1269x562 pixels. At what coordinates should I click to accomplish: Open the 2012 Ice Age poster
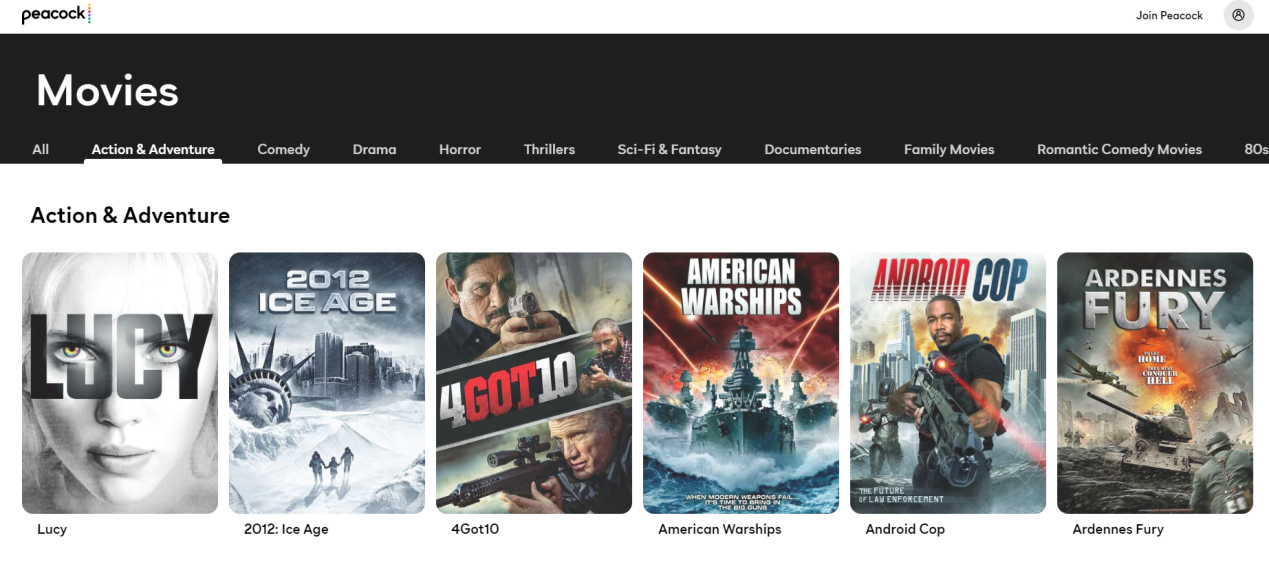click(327, 383)
